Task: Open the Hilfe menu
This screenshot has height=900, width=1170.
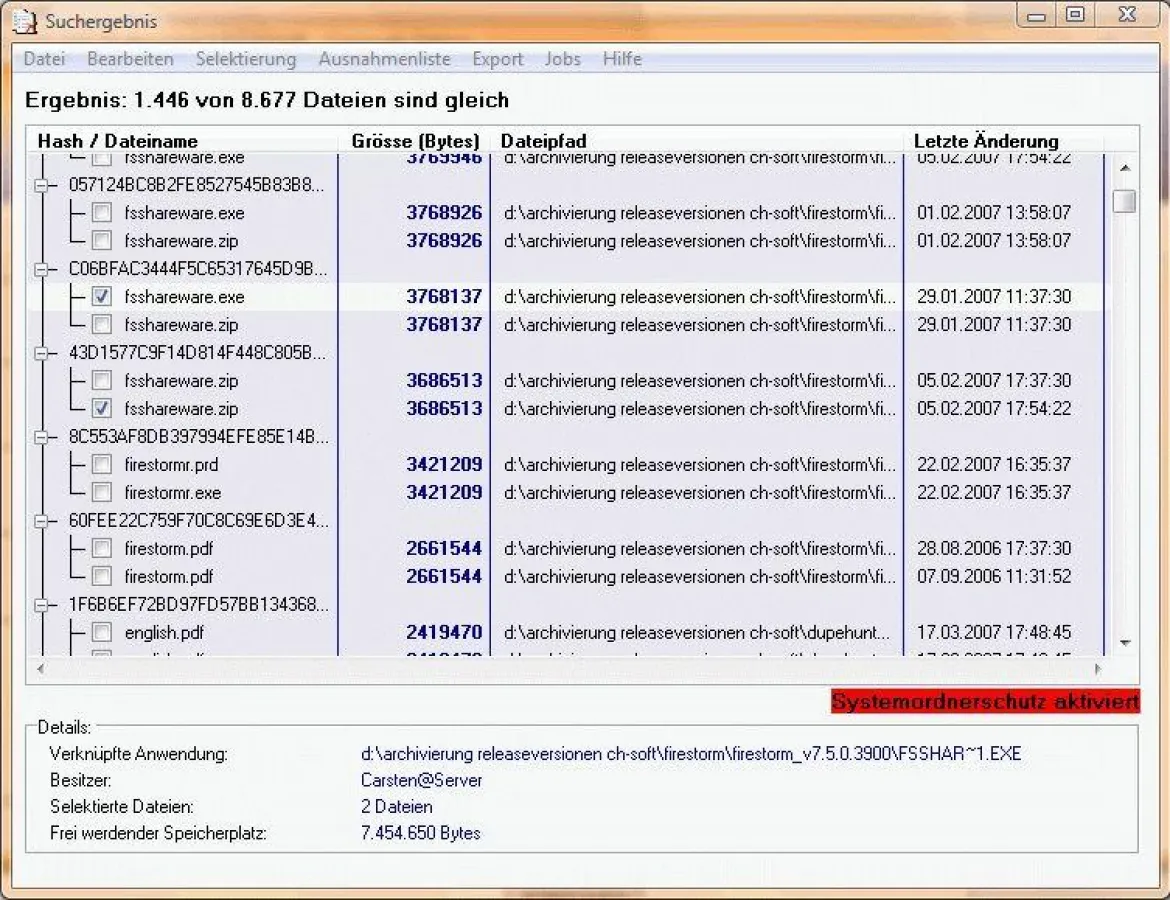Action: tap(622, 59)
